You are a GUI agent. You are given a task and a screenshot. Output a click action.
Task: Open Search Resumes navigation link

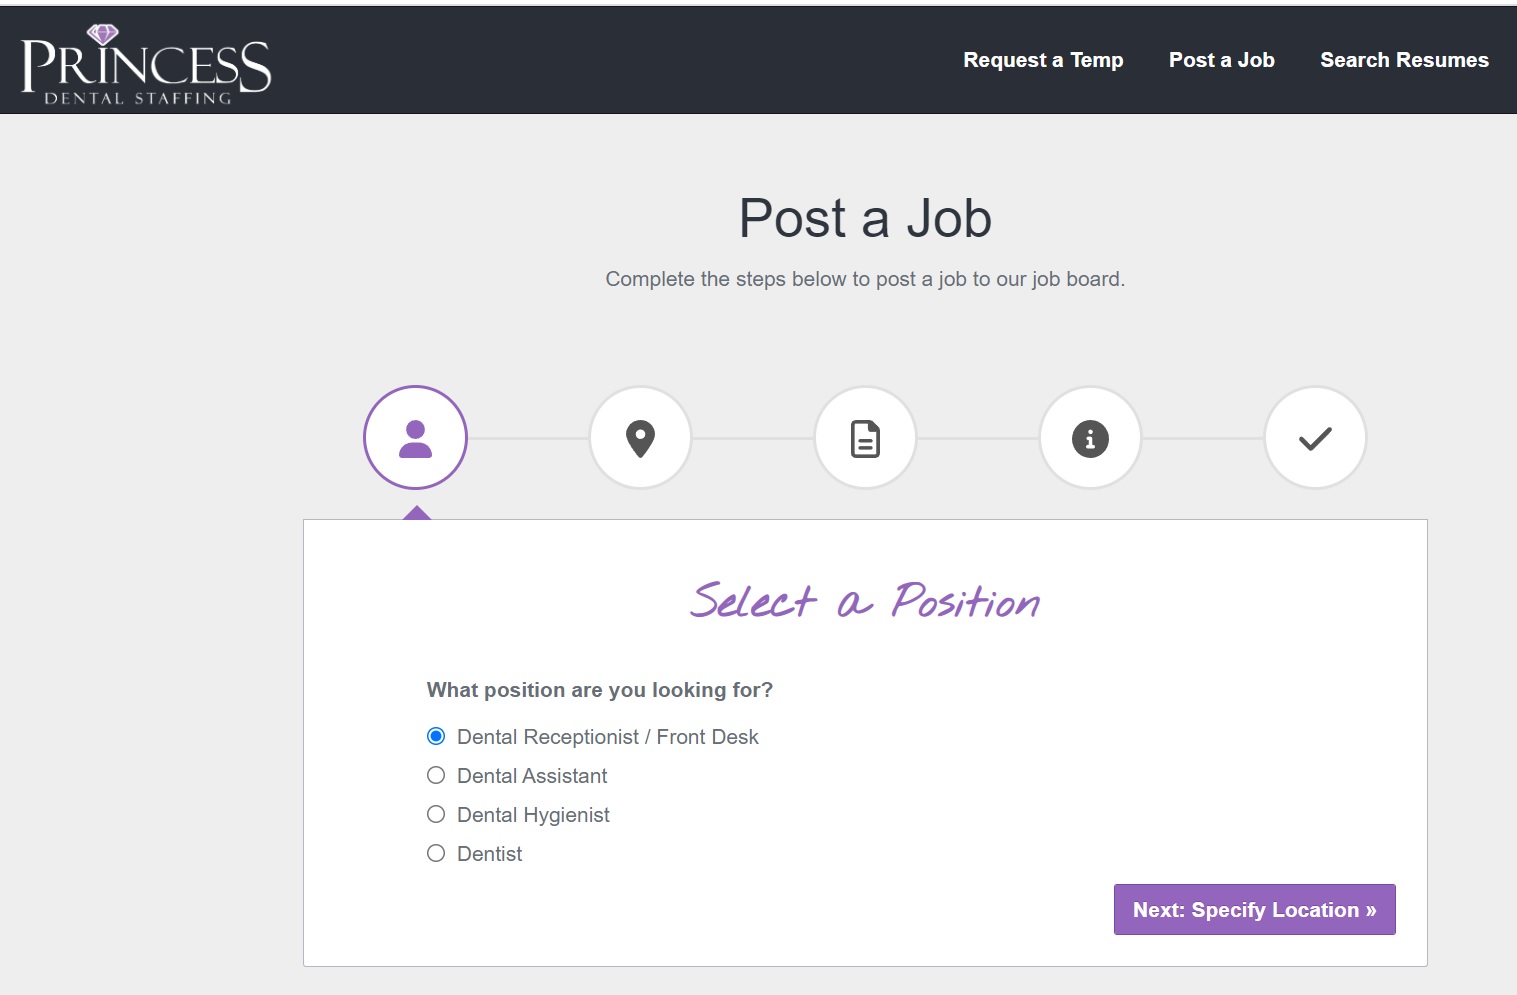1404,60
